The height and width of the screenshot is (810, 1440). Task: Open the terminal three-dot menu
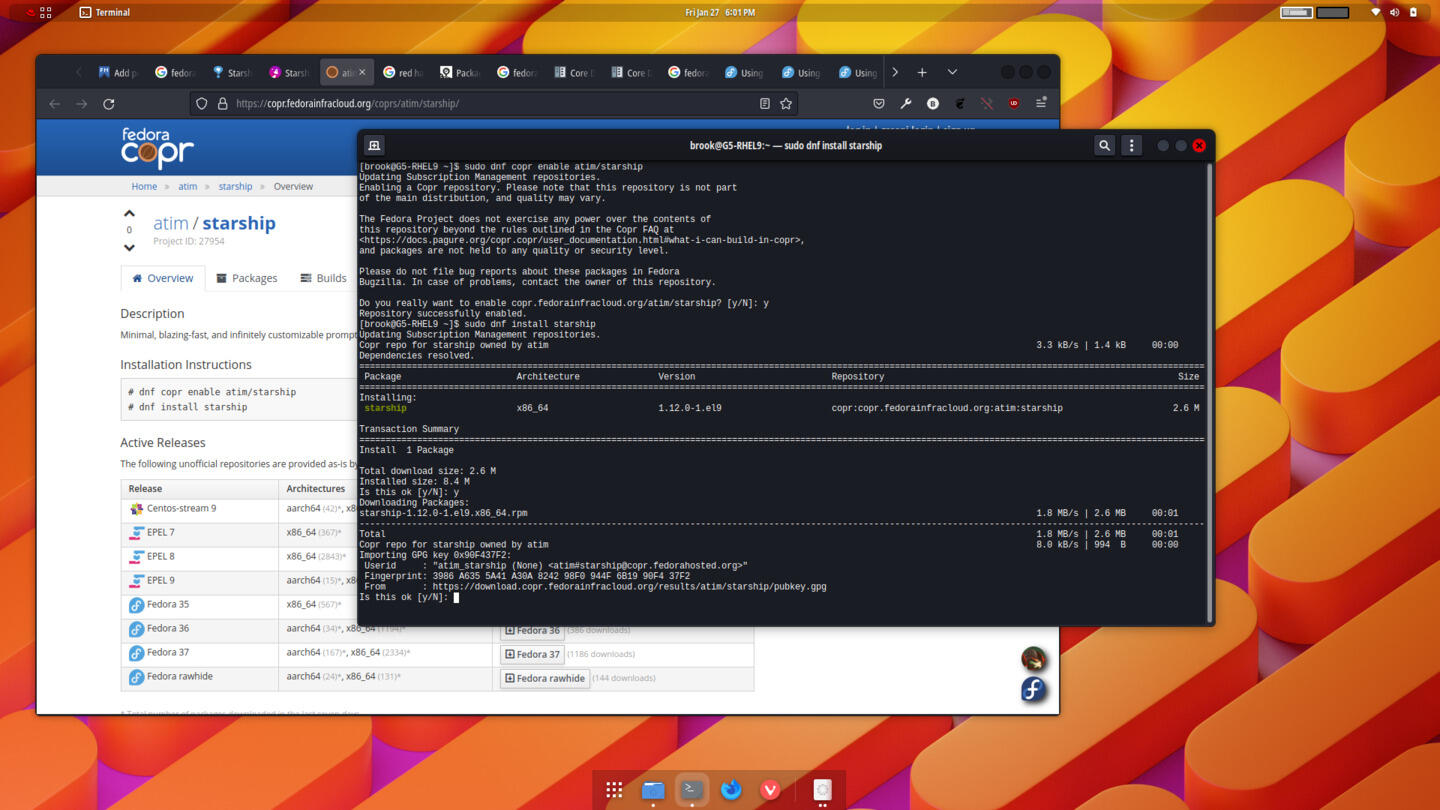(1131, 145)
